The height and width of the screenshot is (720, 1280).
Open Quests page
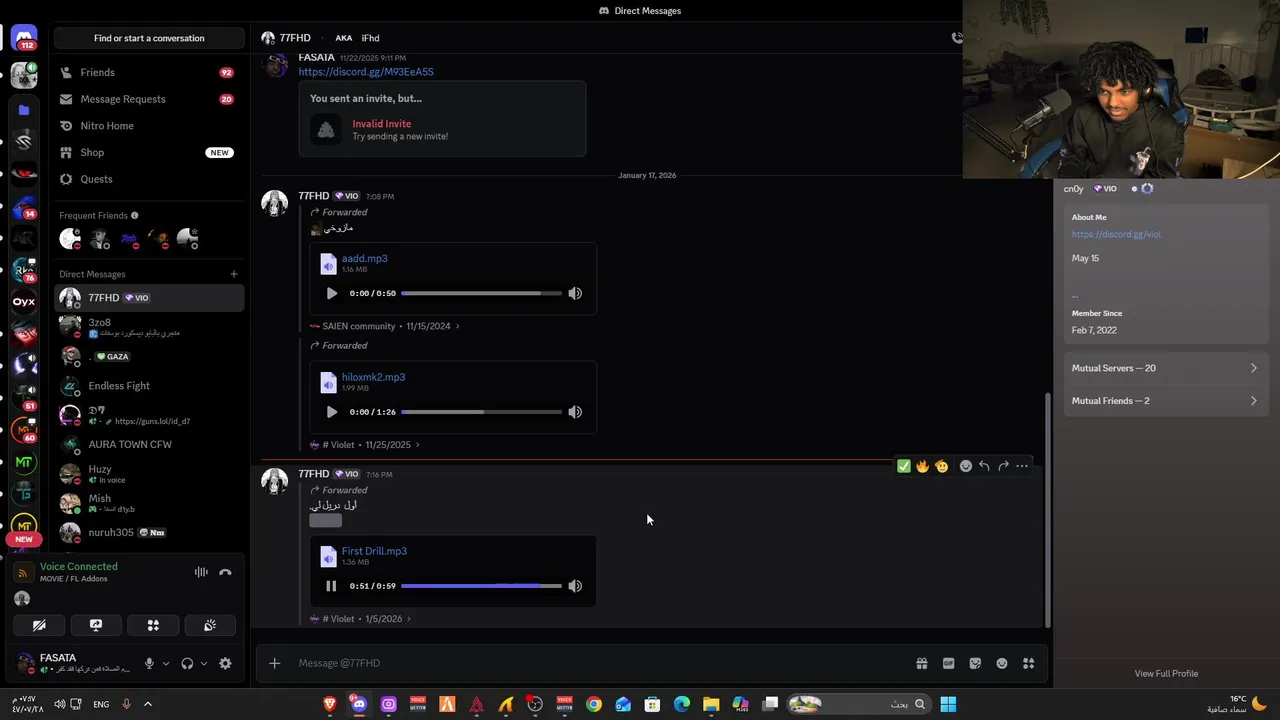[149, 179]
